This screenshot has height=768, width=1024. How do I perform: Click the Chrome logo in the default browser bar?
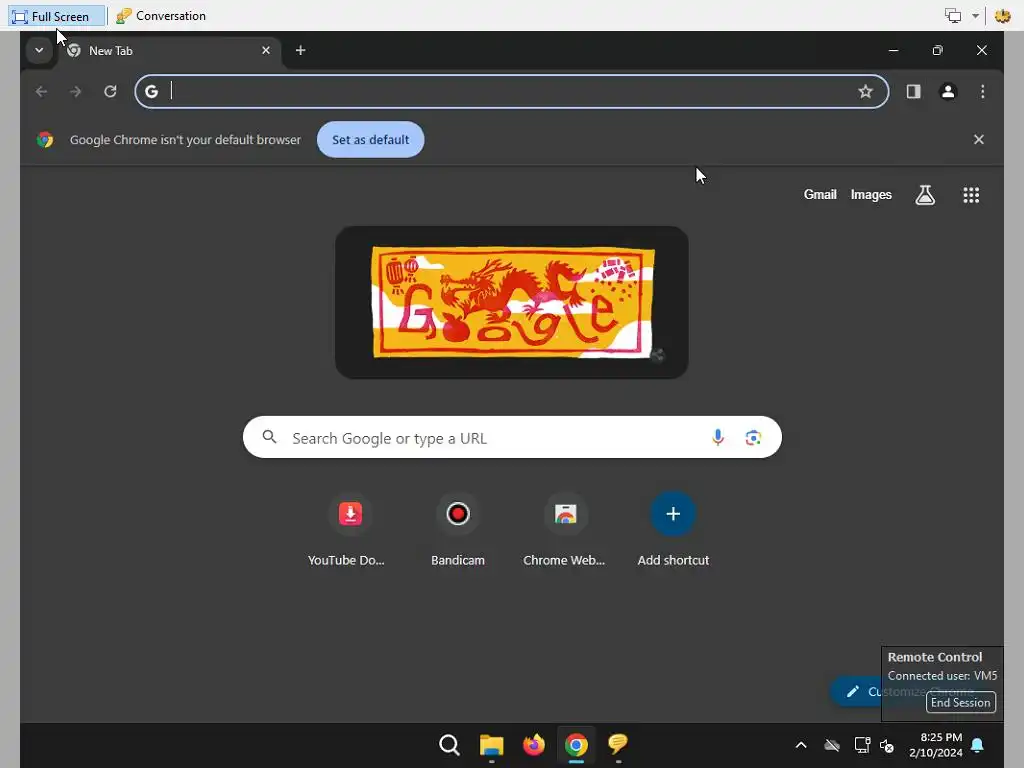click(45, 140)
